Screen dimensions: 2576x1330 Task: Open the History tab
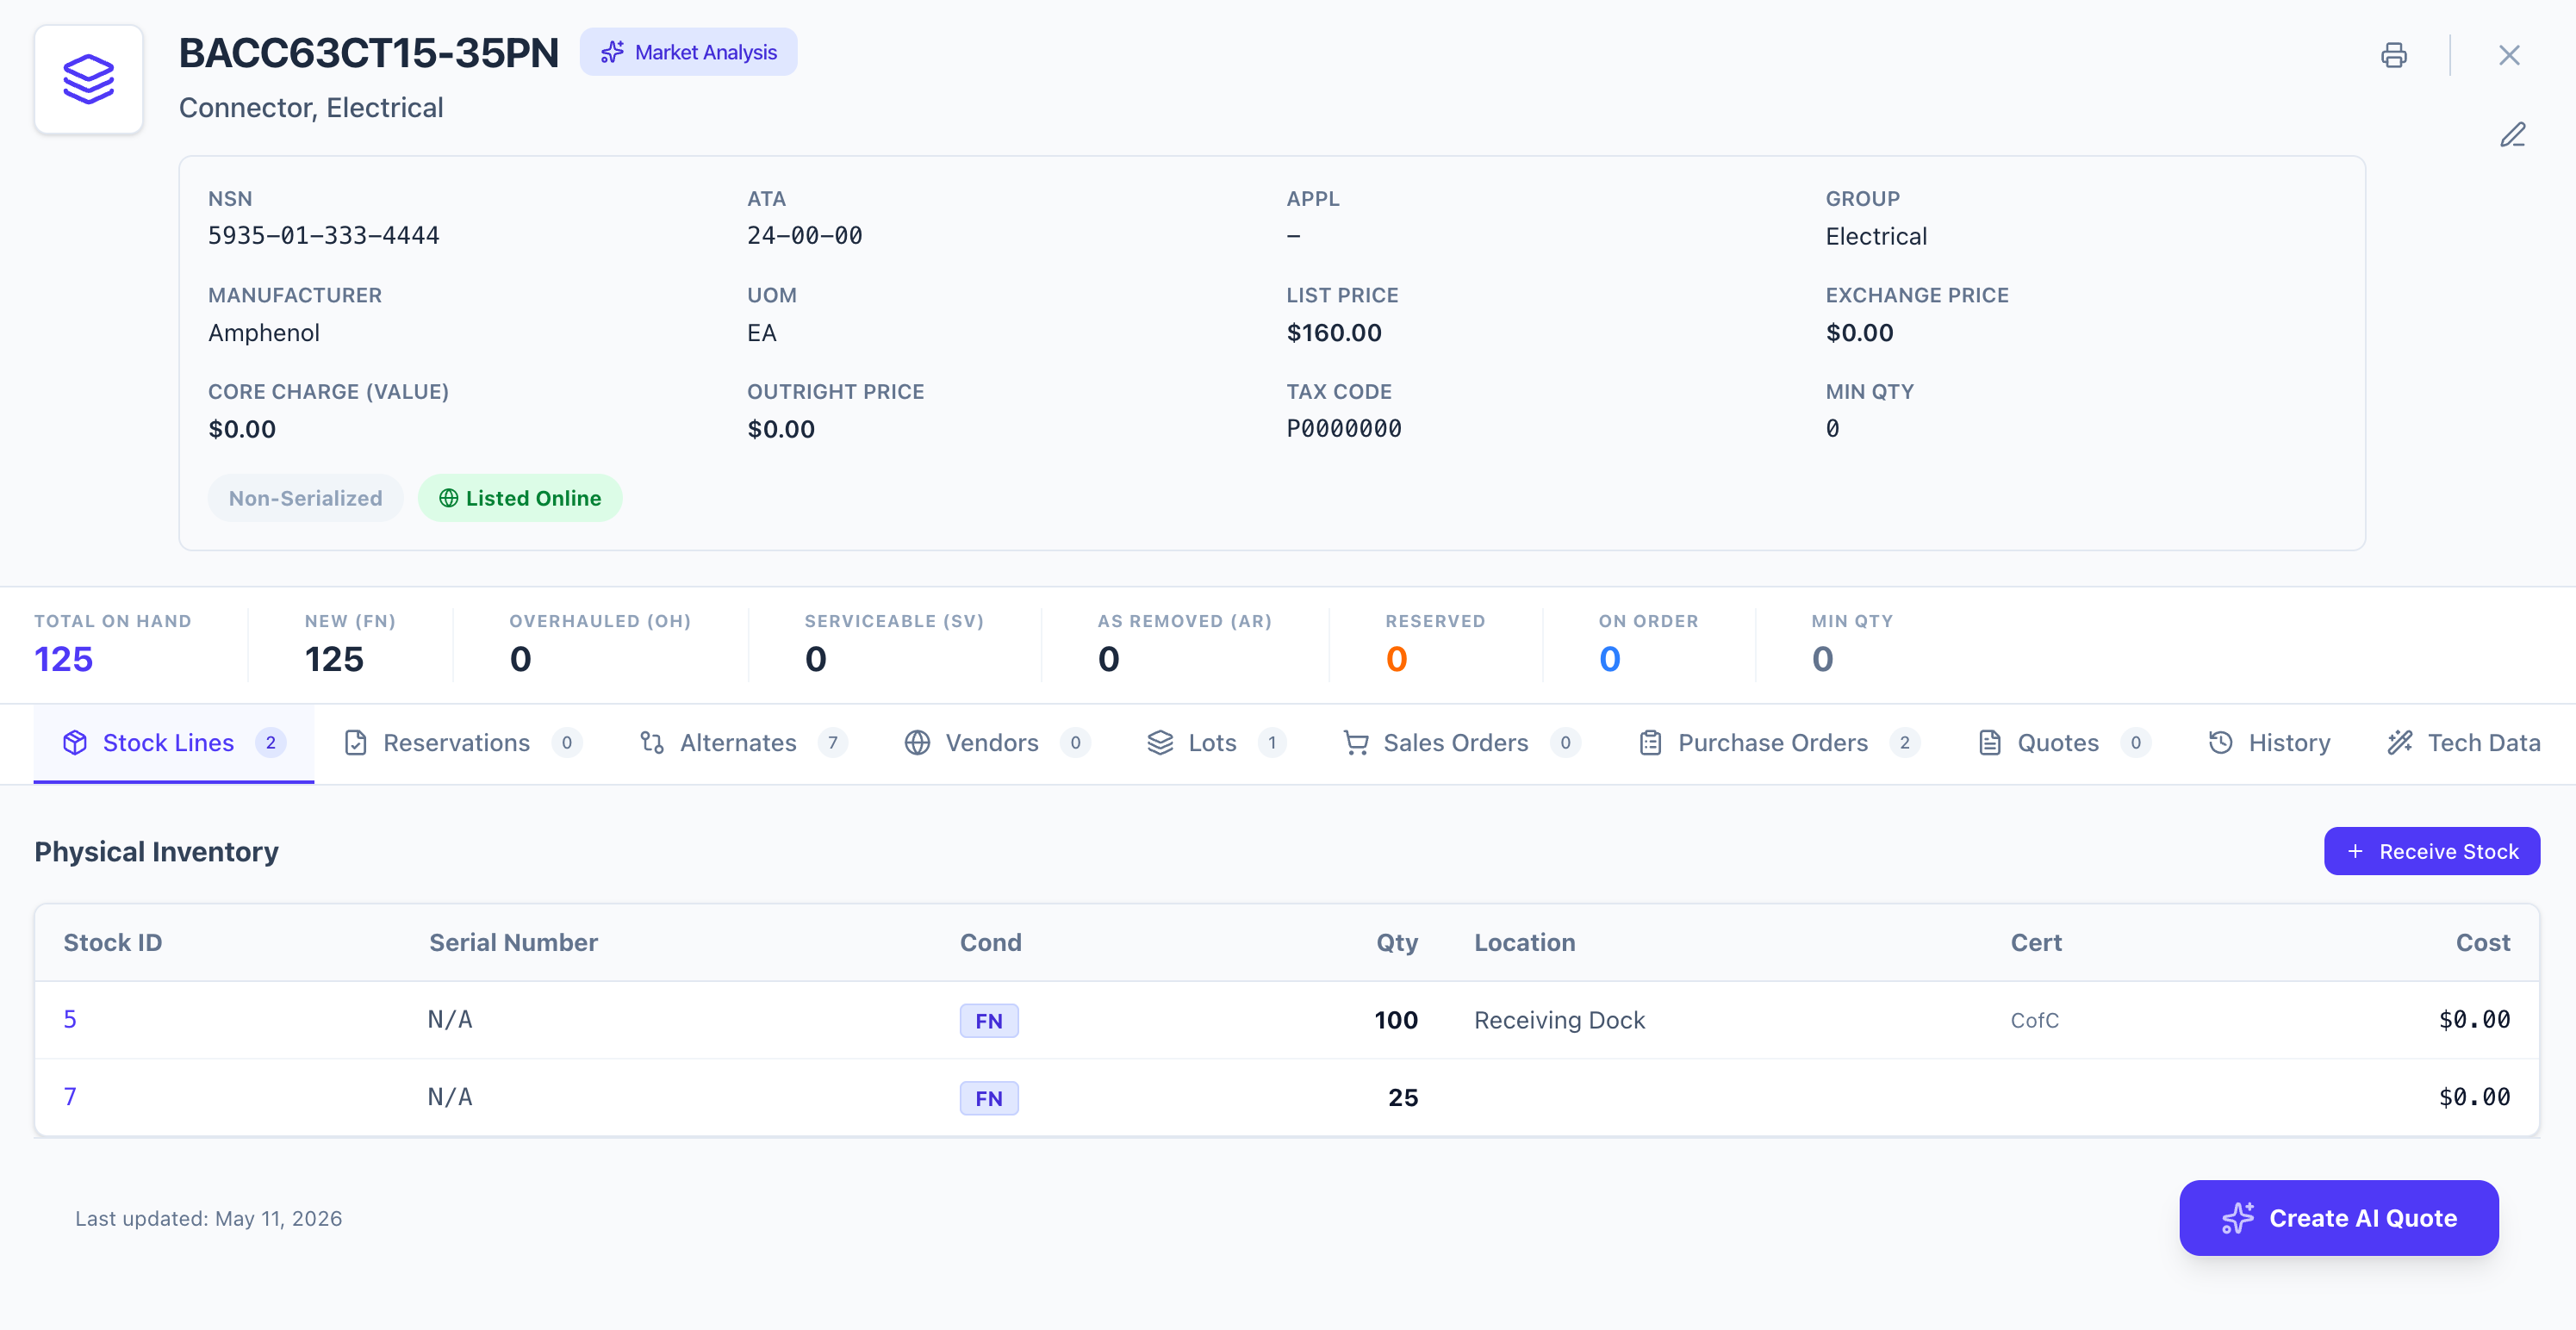pos(2268,743)
